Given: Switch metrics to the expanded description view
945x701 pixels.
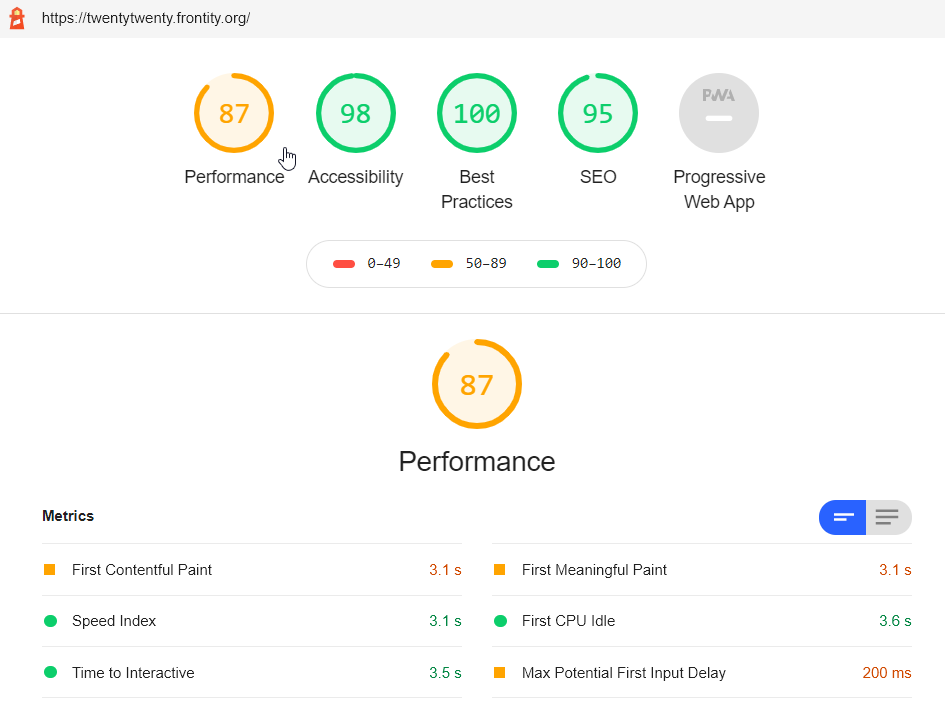Looking at the screenshot, I should 888,517.
